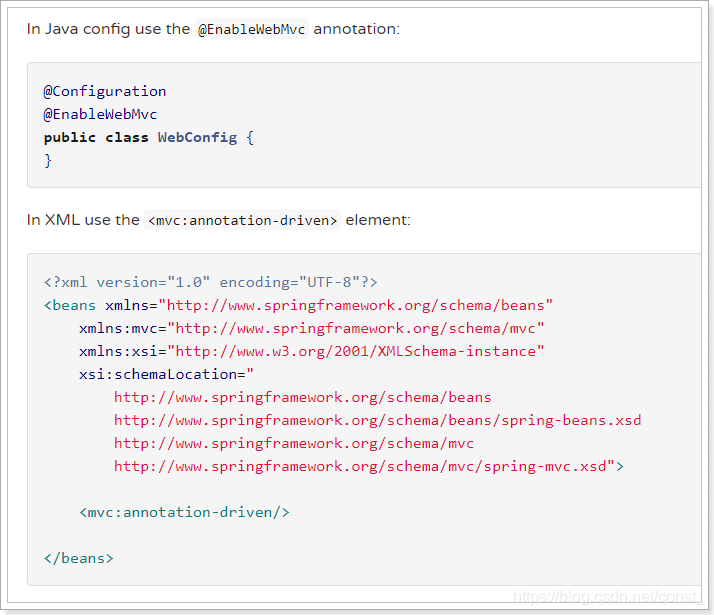Viewport: 714px width, 615px height.
Task: Click the <beans xmlns= schema/beans line
Action: (x=298, y=305)
